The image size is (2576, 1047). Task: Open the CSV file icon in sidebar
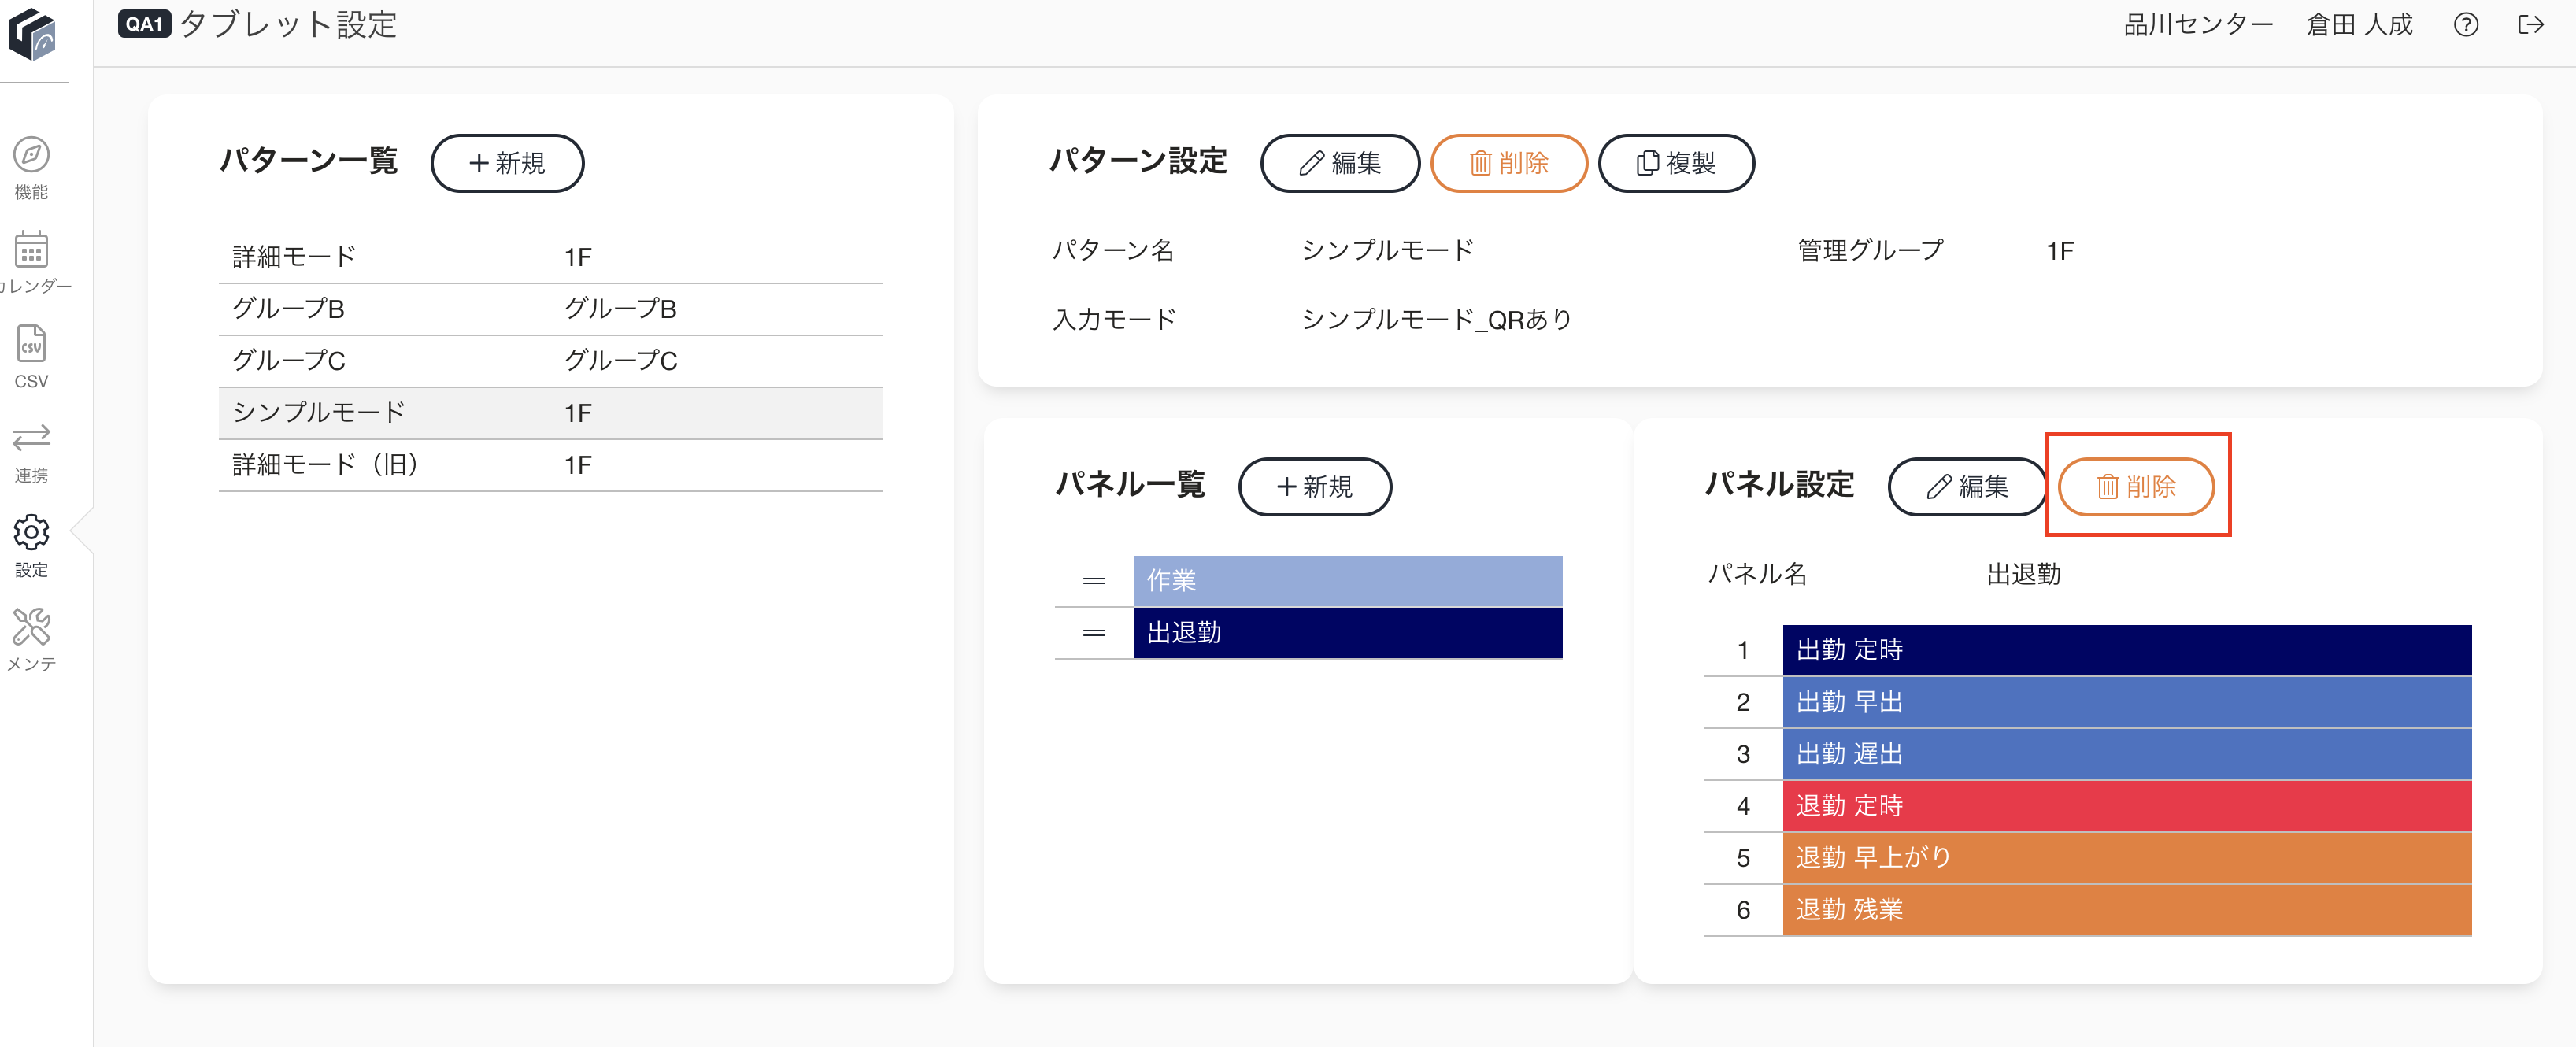tap(31, 344)
